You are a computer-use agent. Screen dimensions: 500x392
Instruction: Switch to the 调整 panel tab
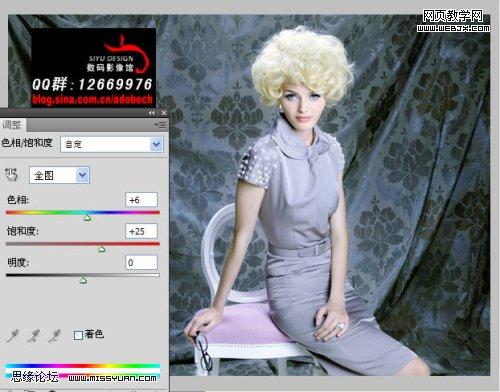[x=12, y=125]
